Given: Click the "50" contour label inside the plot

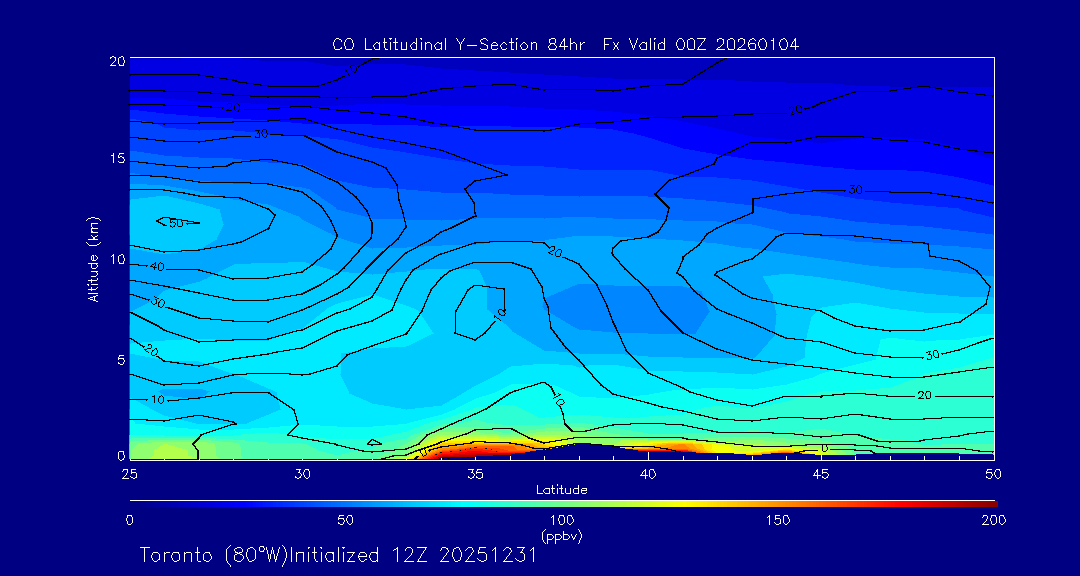Looking at the screenshot, I should click(176, 223).
